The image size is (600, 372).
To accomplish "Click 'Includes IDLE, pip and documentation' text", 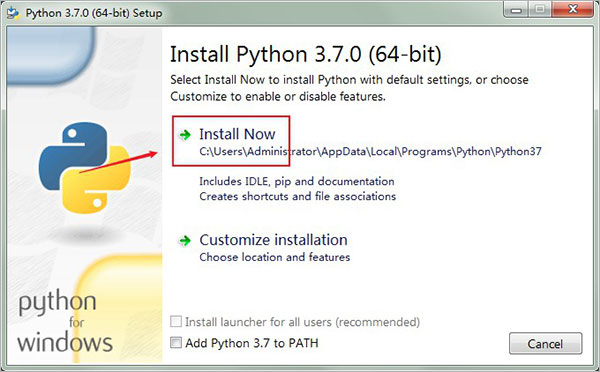I will click(297, 181).
